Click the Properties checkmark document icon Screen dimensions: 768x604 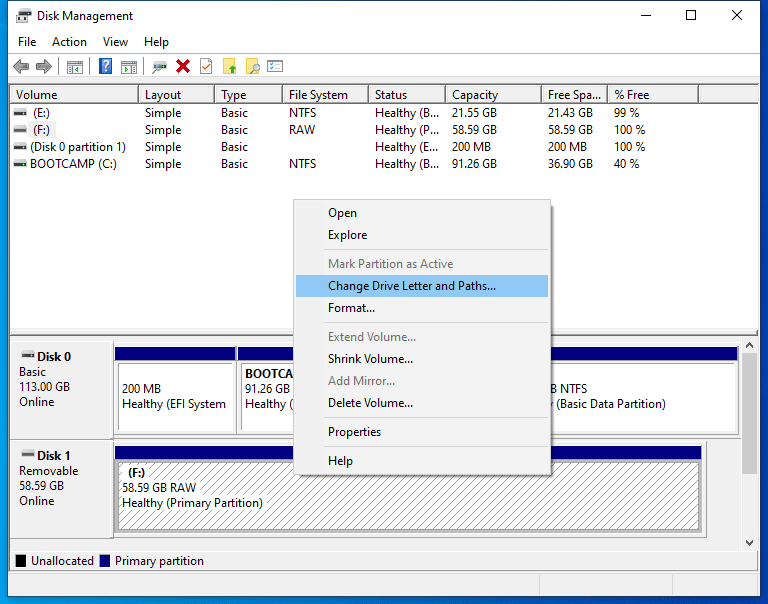coord(206,66)
